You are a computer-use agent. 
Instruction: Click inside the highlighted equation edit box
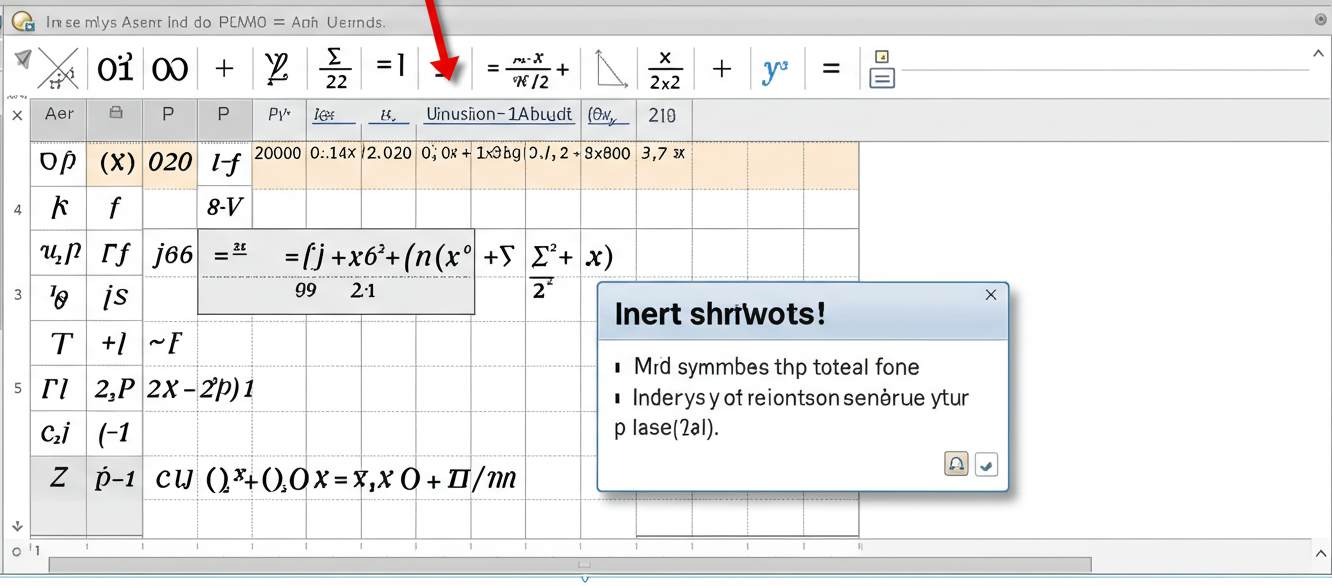[x=336, y=272]
